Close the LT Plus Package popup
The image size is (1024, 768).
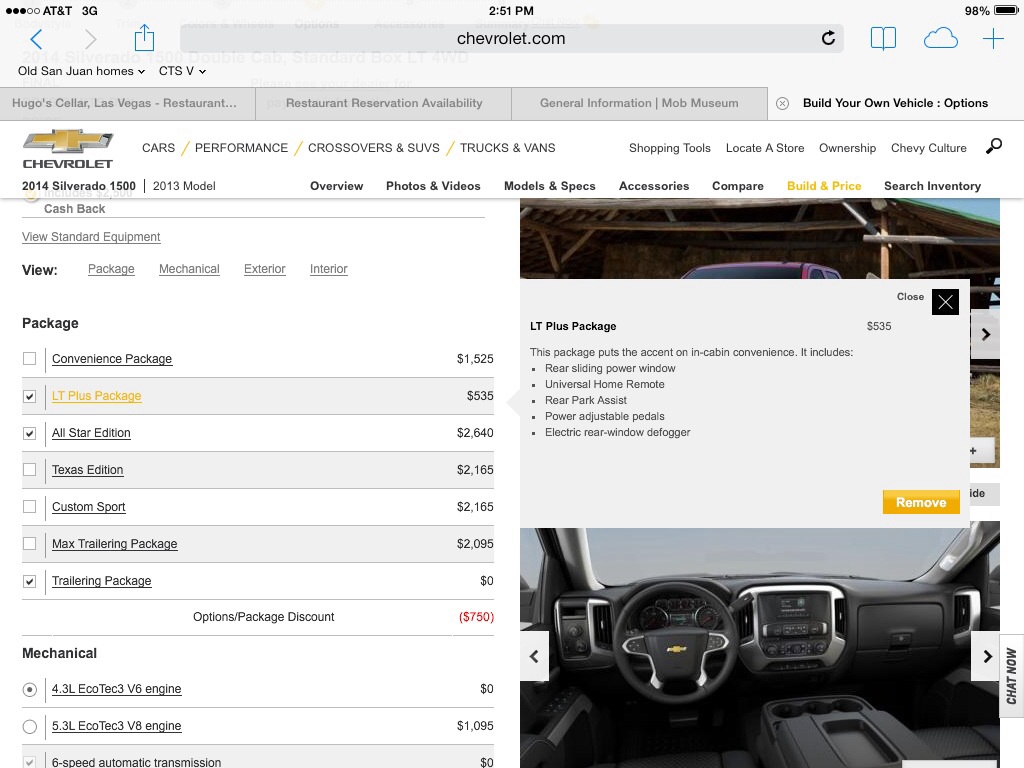(945, 302)
